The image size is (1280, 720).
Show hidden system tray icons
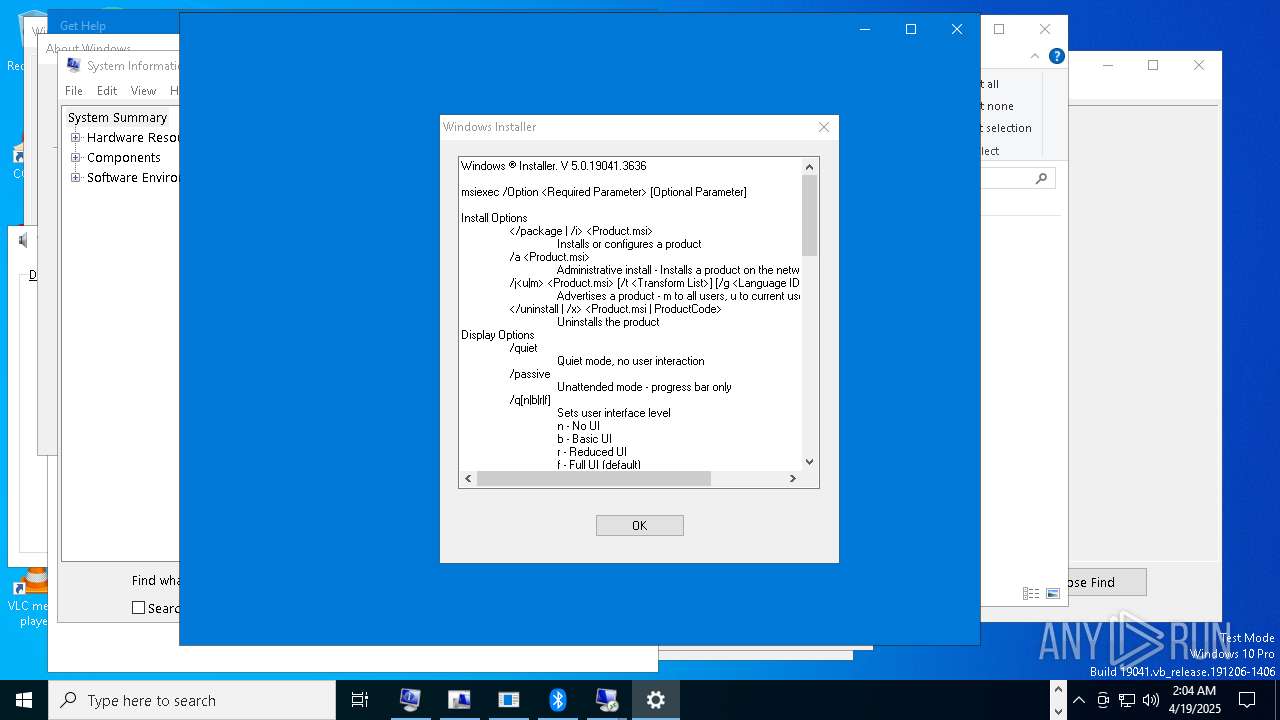coord(1079,700)
